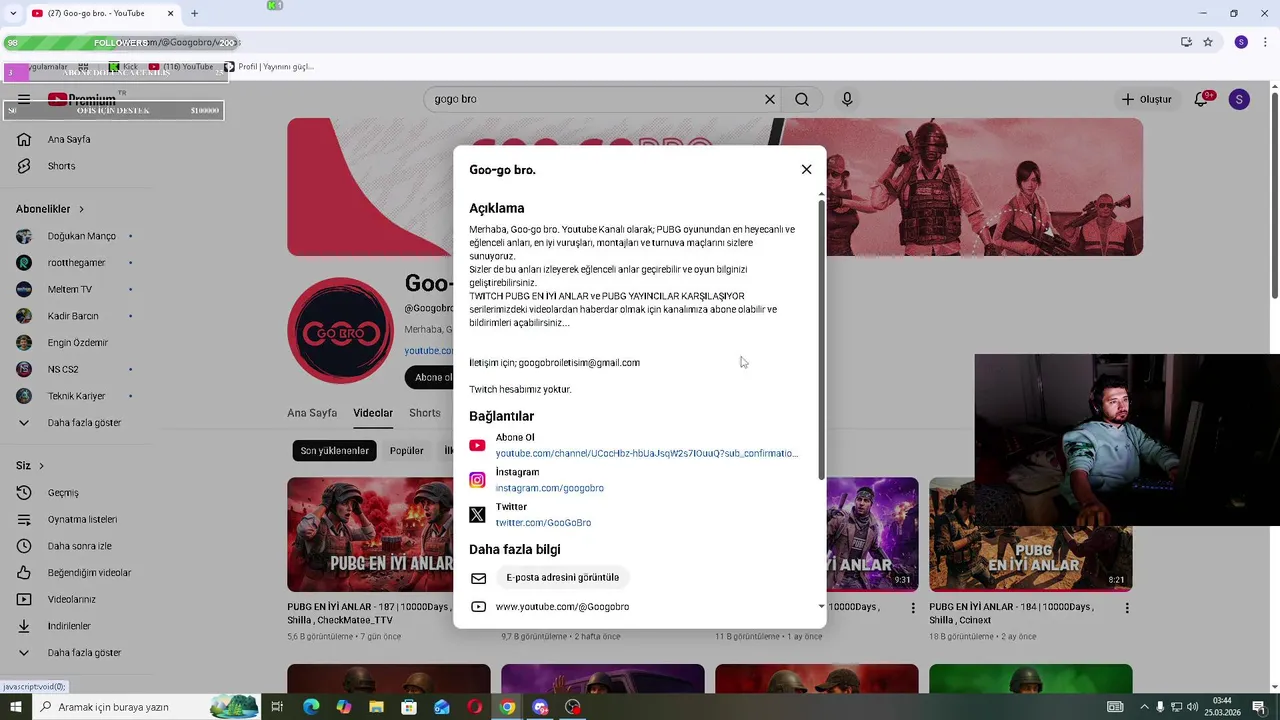The height and width of the screenshot is (720, 1280).
Task: Open the twitter.com/GooGoBro link
Action: coord(543,523)
